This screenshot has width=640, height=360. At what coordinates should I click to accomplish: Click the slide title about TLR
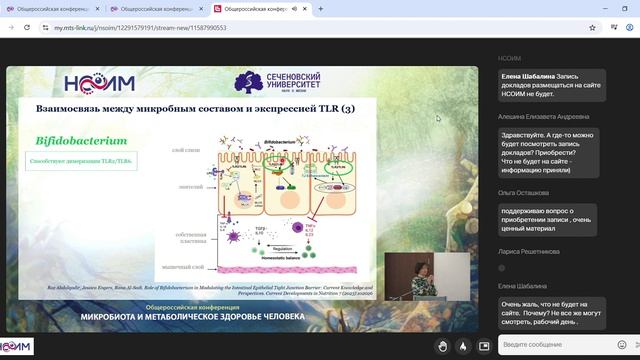pyautogui.click(x=196, y=109)
